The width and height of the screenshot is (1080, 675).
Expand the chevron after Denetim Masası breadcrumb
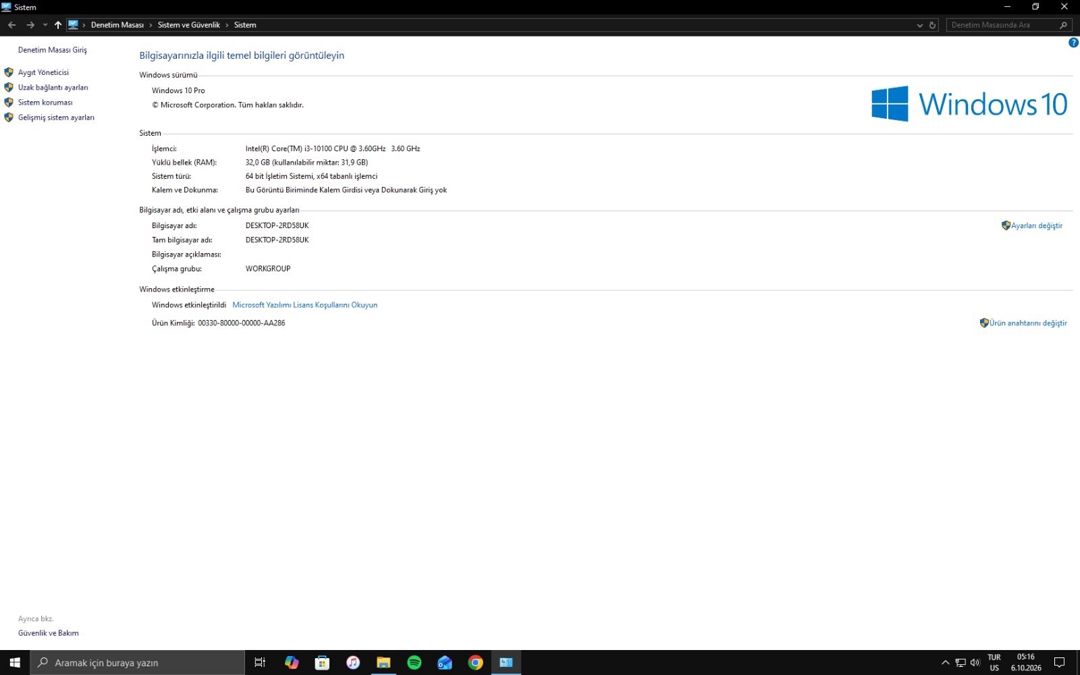(x=151, y=25)
